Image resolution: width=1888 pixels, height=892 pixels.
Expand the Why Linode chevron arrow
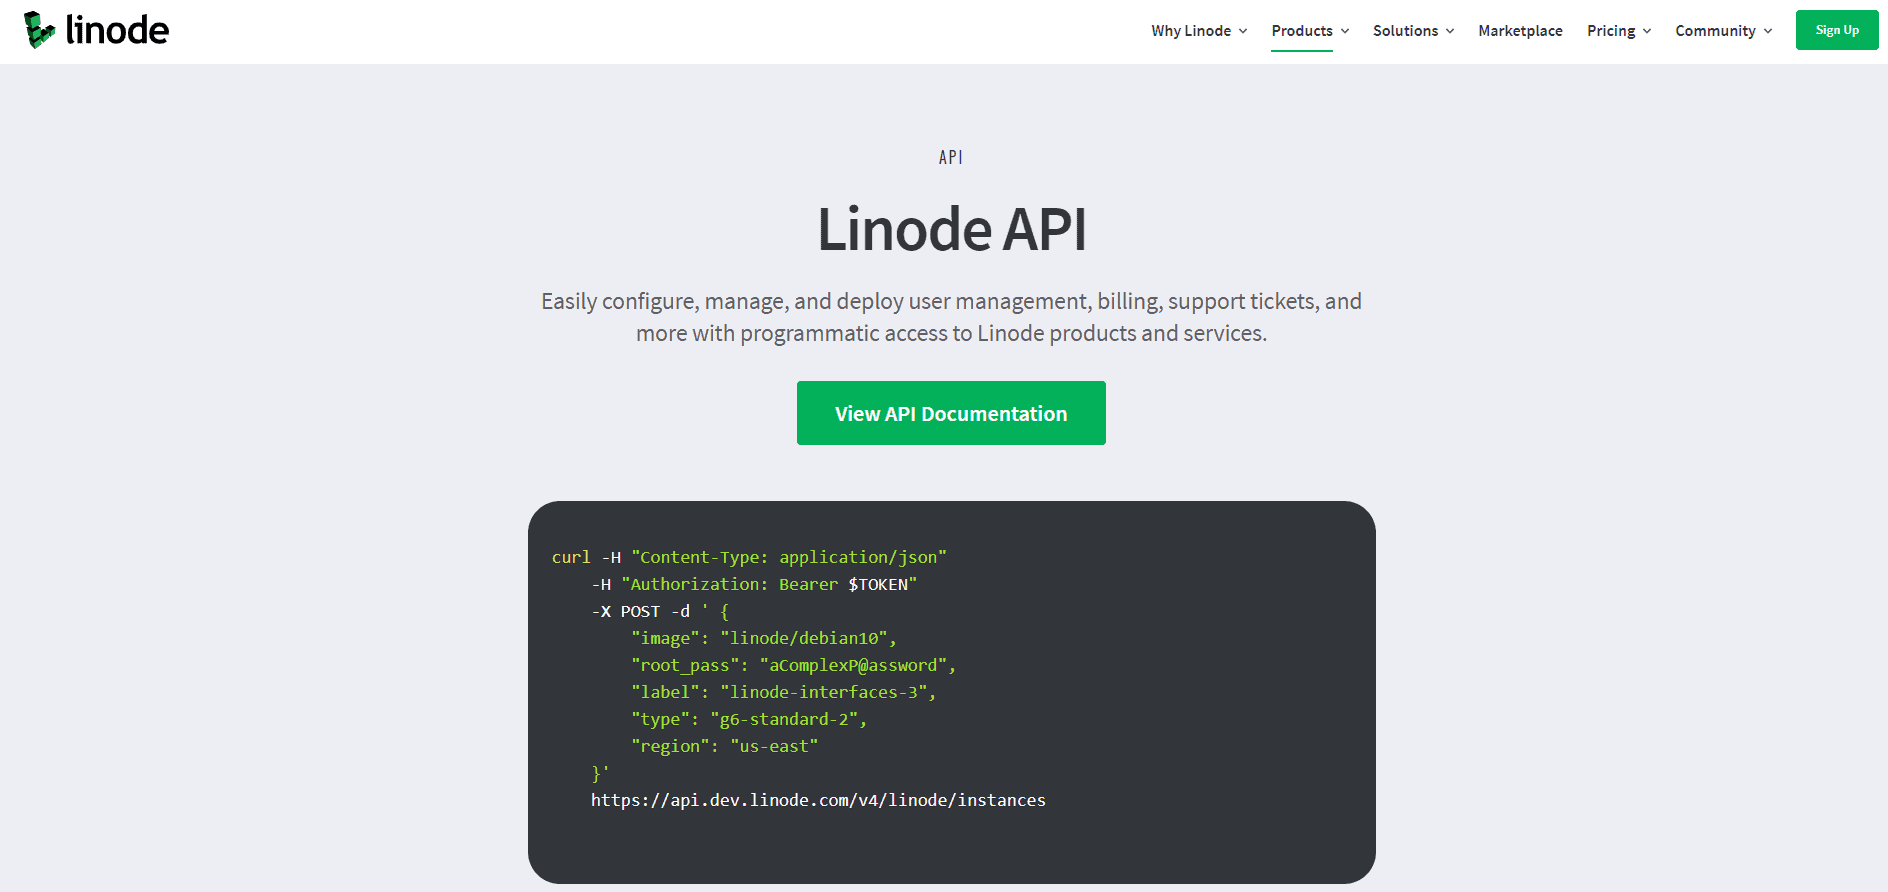(1243, 31)
